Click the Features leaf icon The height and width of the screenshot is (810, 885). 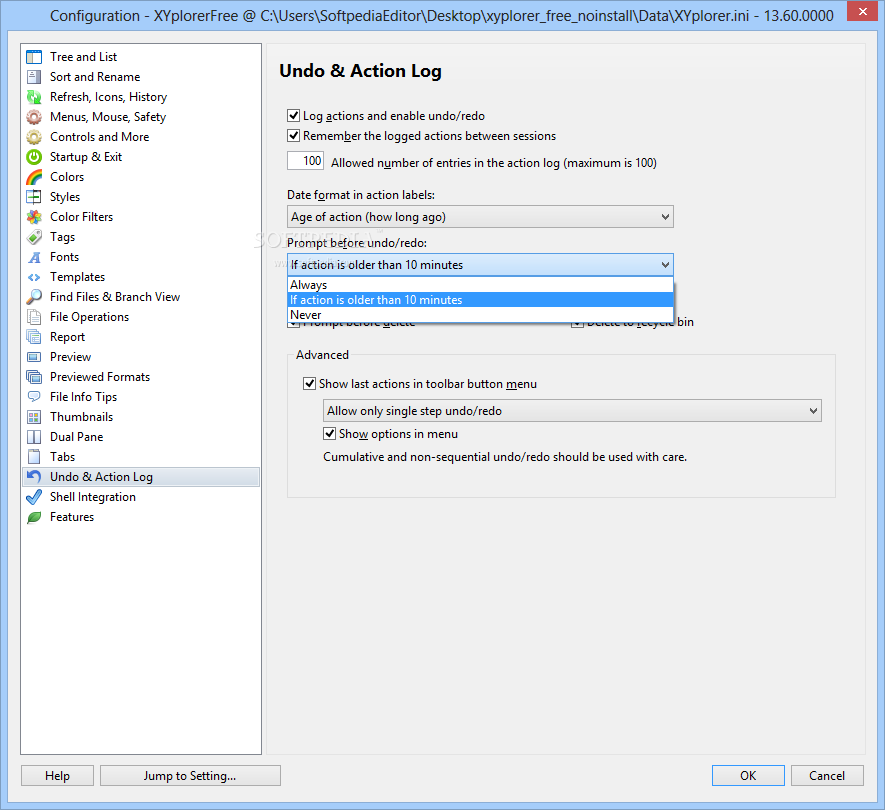[x=34, y=517]
